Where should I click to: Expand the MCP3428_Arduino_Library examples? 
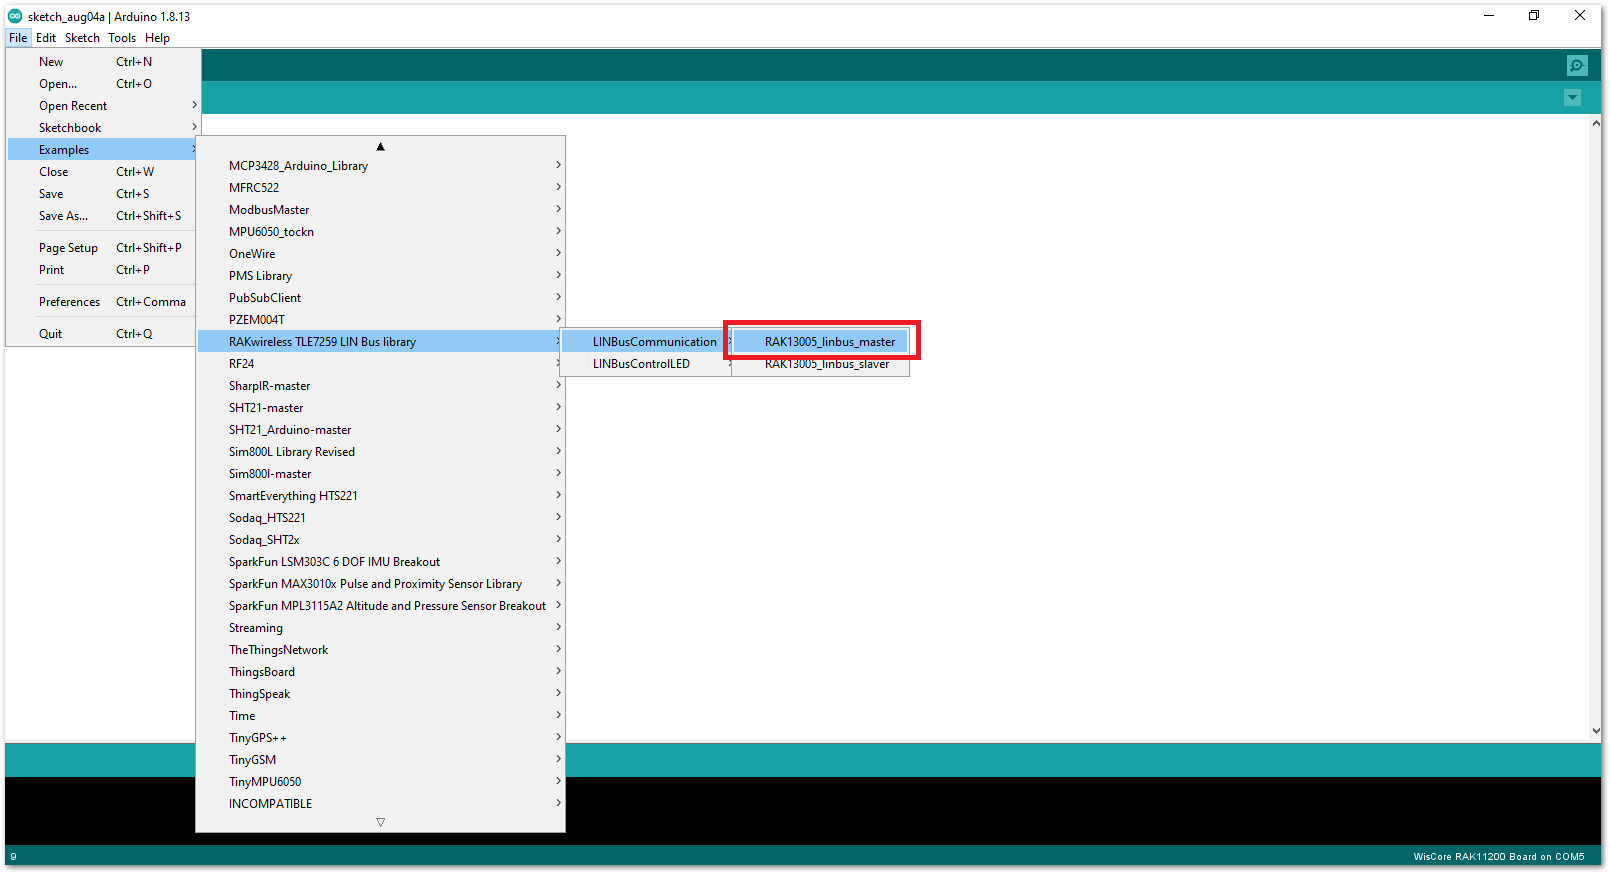(381, 166)
